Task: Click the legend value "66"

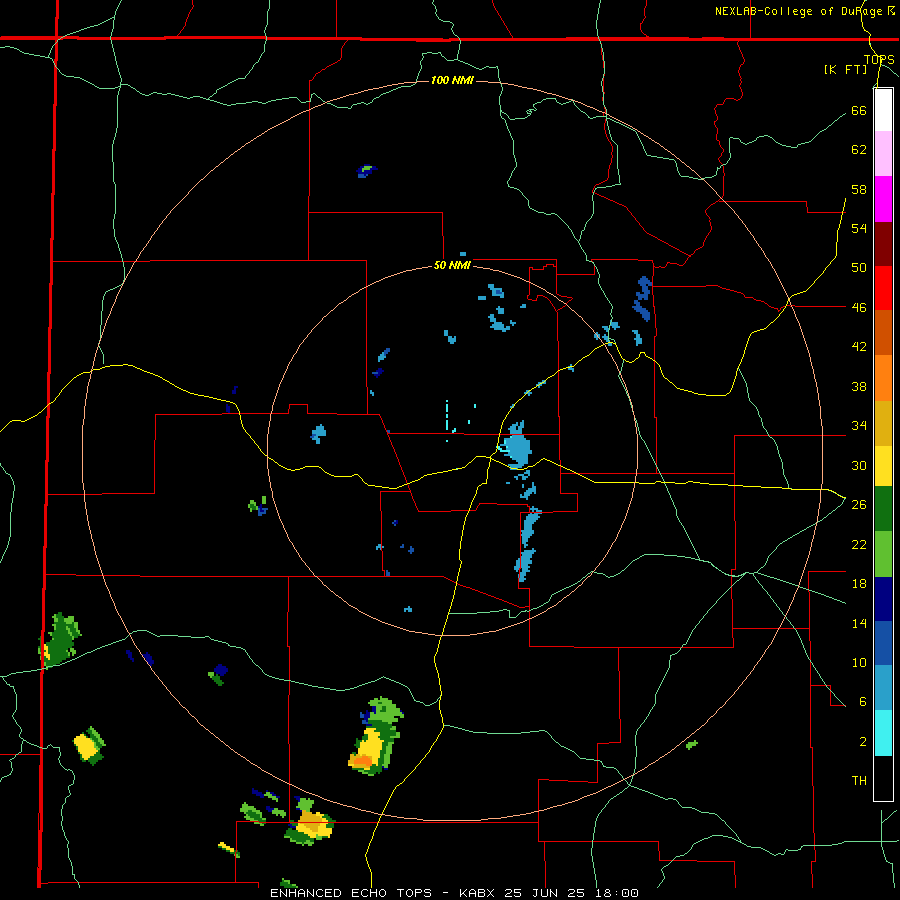Action: (859, 111)
